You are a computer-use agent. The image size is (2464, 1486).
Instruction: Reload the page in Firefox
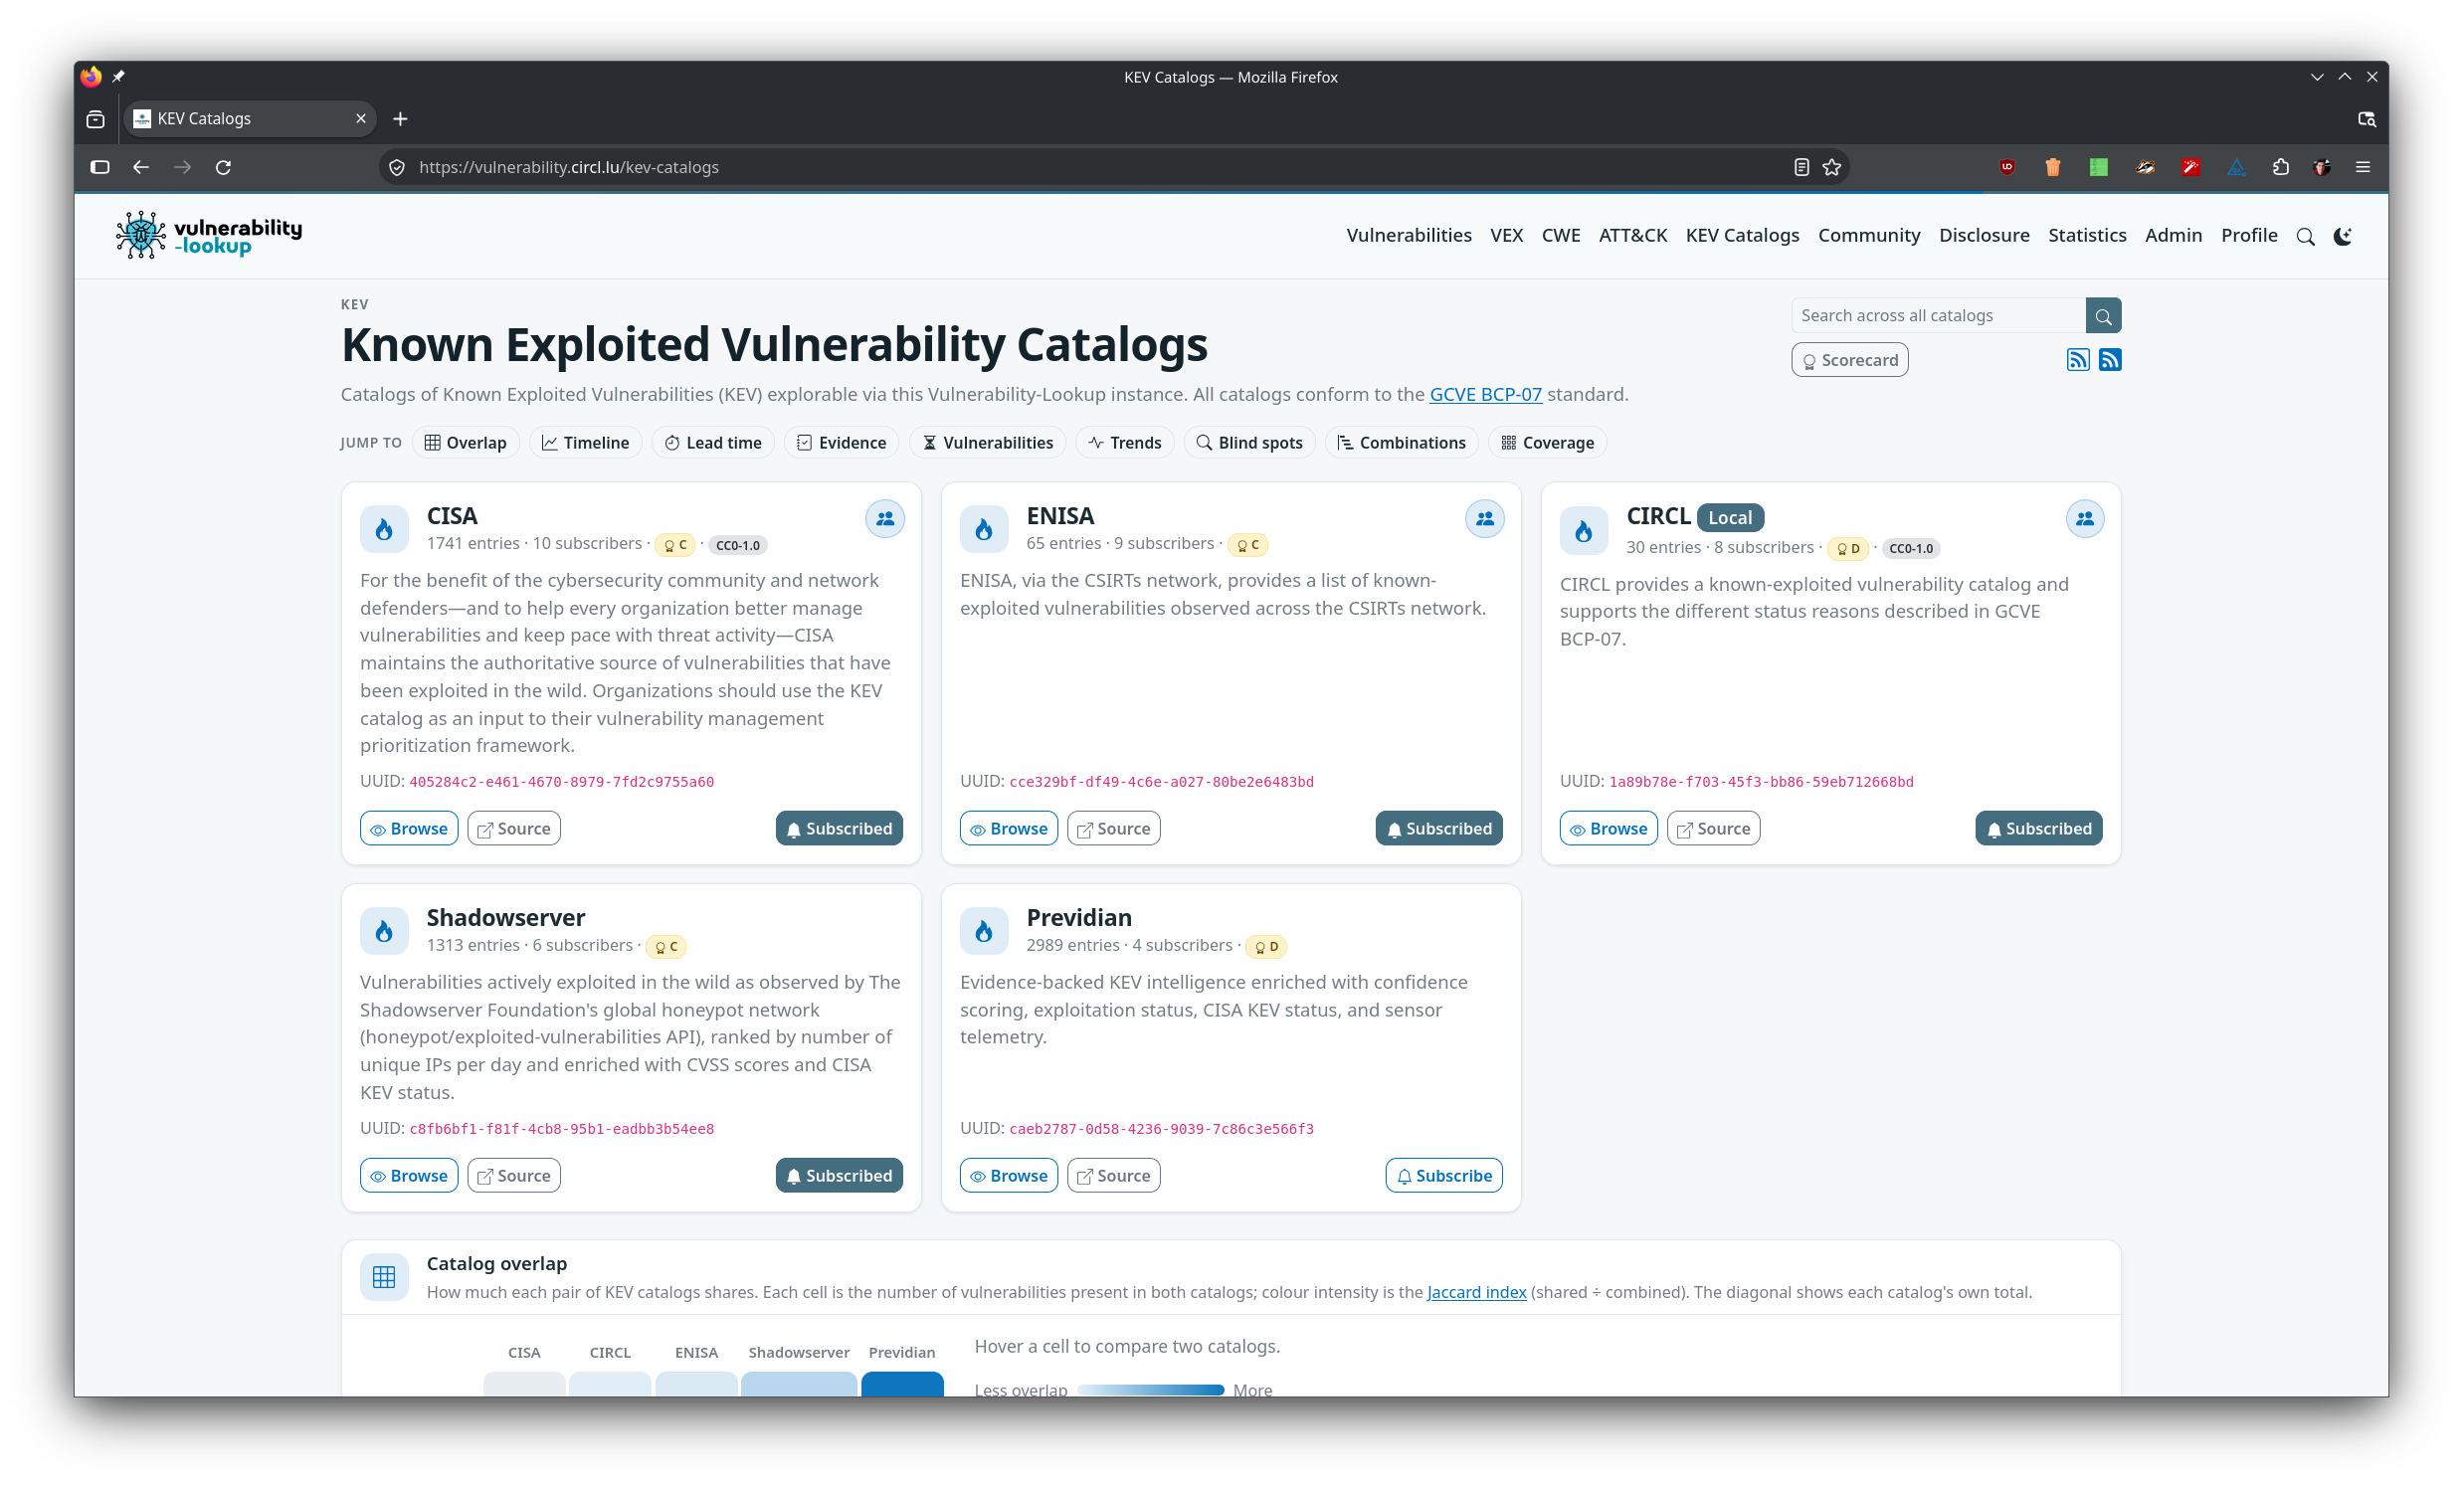tap(223, 167)
